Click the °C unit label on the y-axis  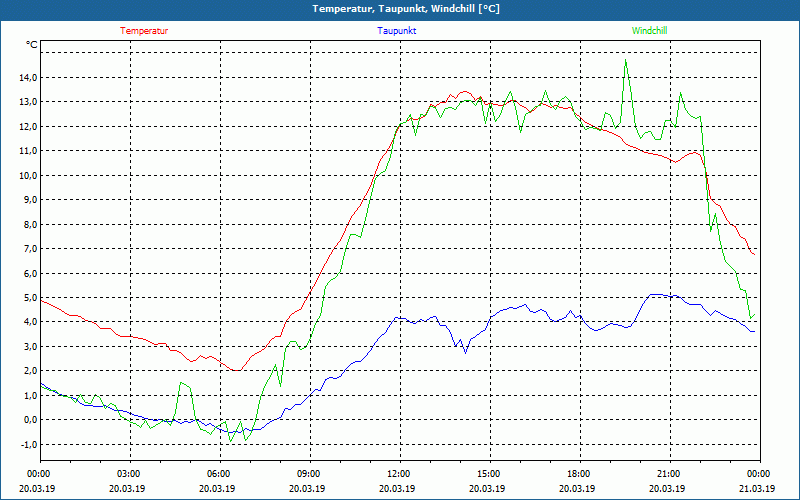point(32,45)
